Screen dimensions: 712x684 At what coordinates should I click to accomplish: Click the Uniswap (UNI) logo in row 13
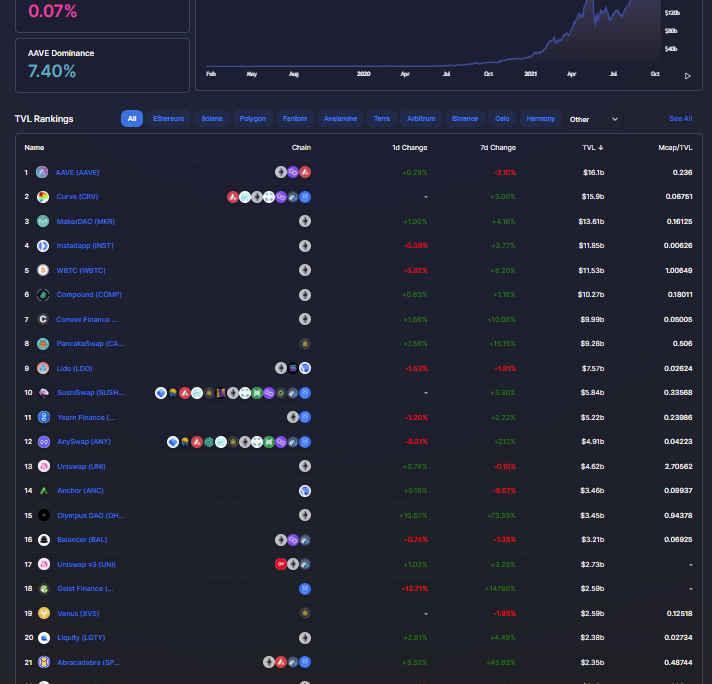43,466
